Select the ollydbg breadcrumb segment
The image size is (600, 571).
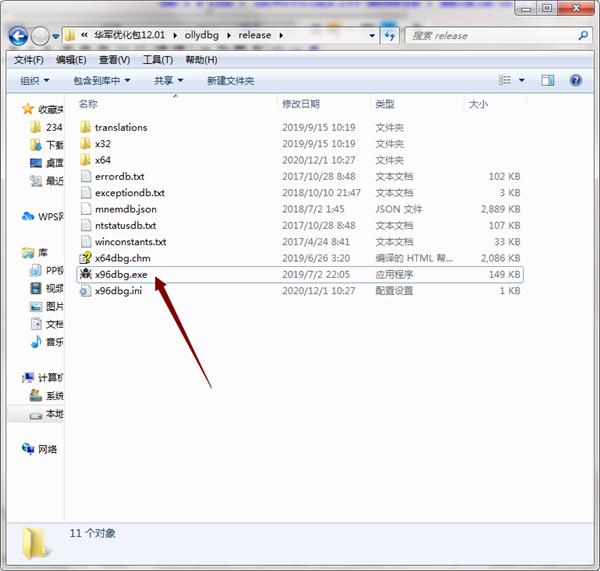pyautogui.click(x=202, y=35)
